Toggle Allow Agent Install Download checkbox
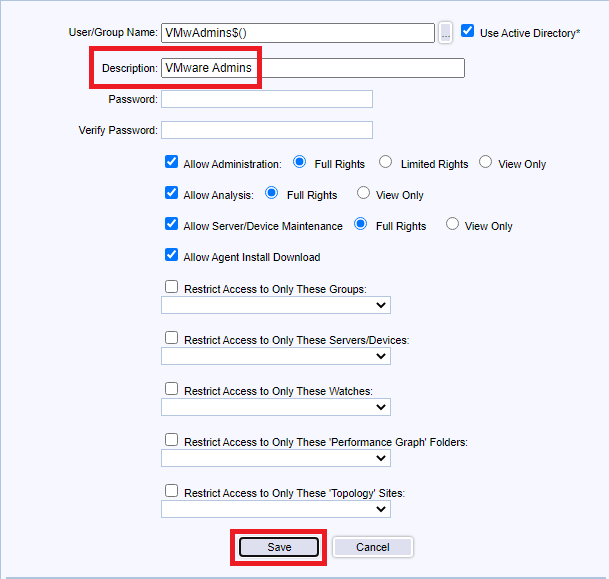Viewport: 609px width, 579px height. click(171, 256)
